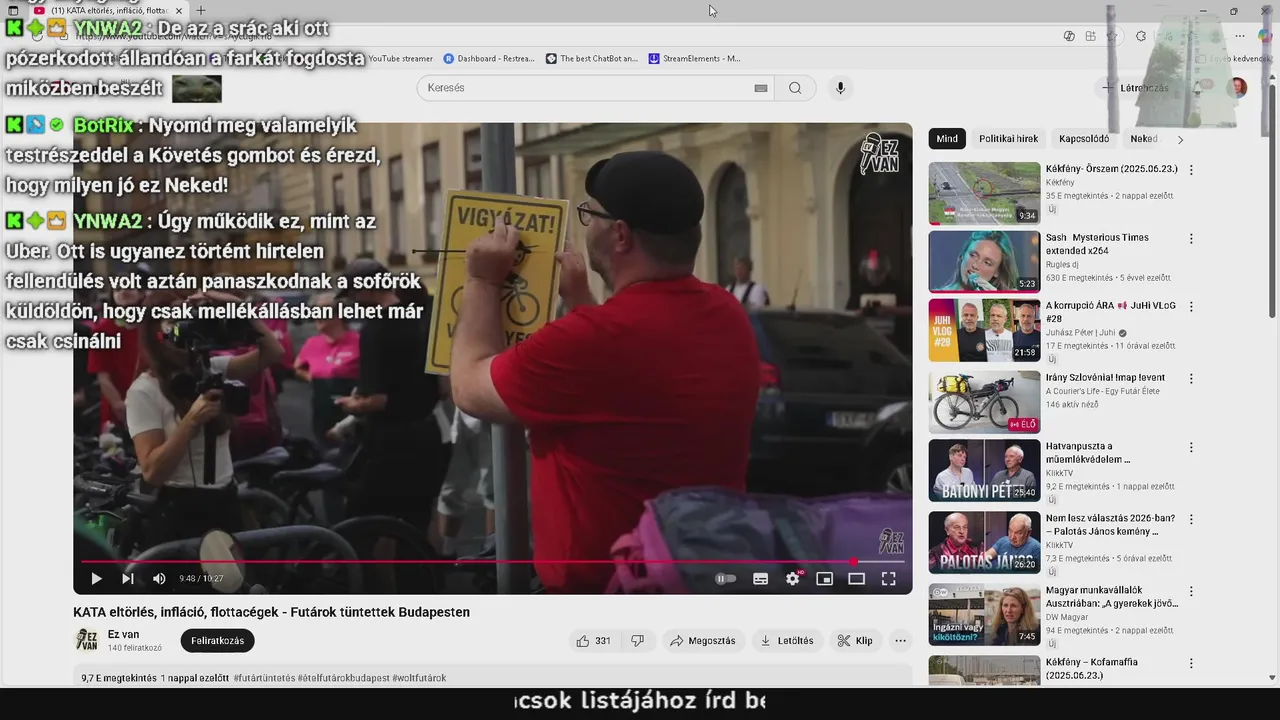
Task: Open Nem lesz választás 2026-ban video thumbnail
Action: [984, 542]
